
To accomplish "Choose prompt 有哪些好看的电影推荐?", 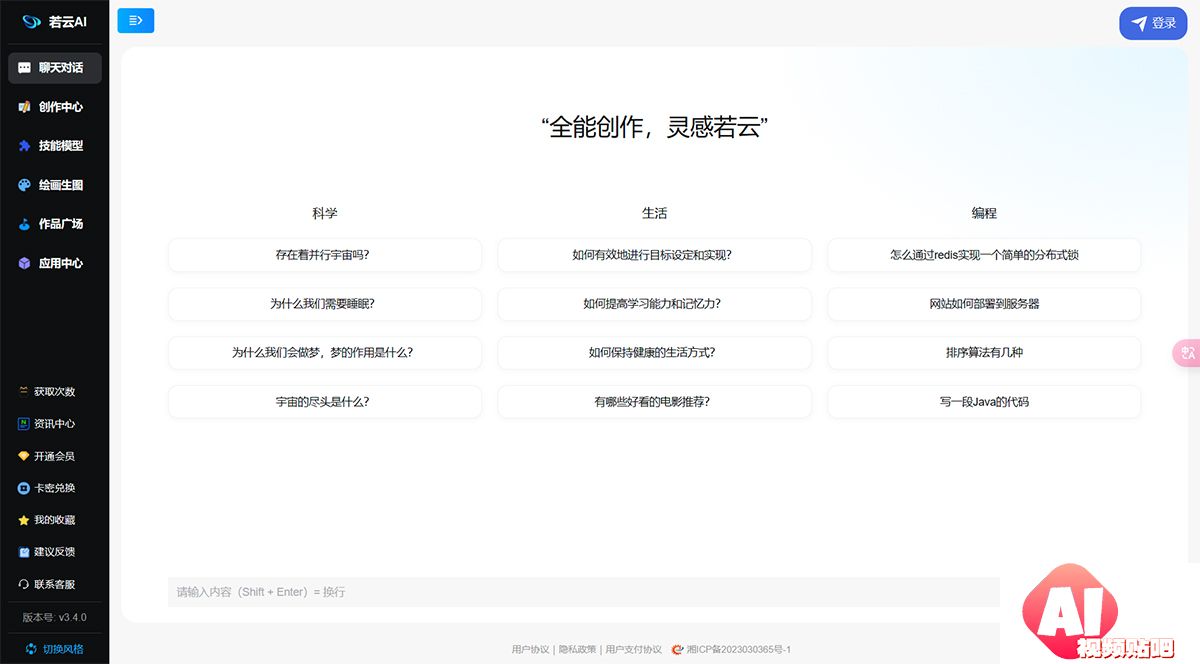I will click(x=654, y=402).
